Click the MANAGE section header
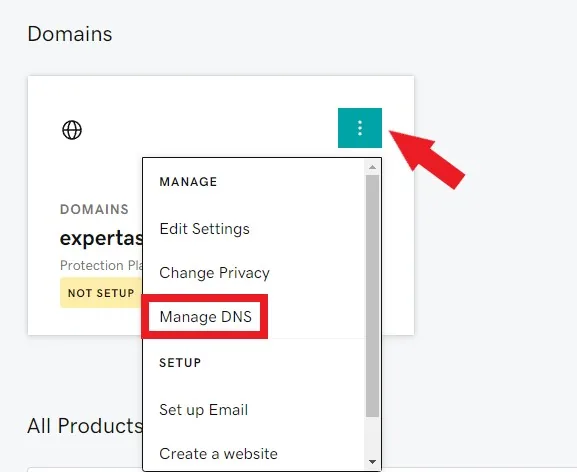 pyautogui.click(x=188, y=182)
